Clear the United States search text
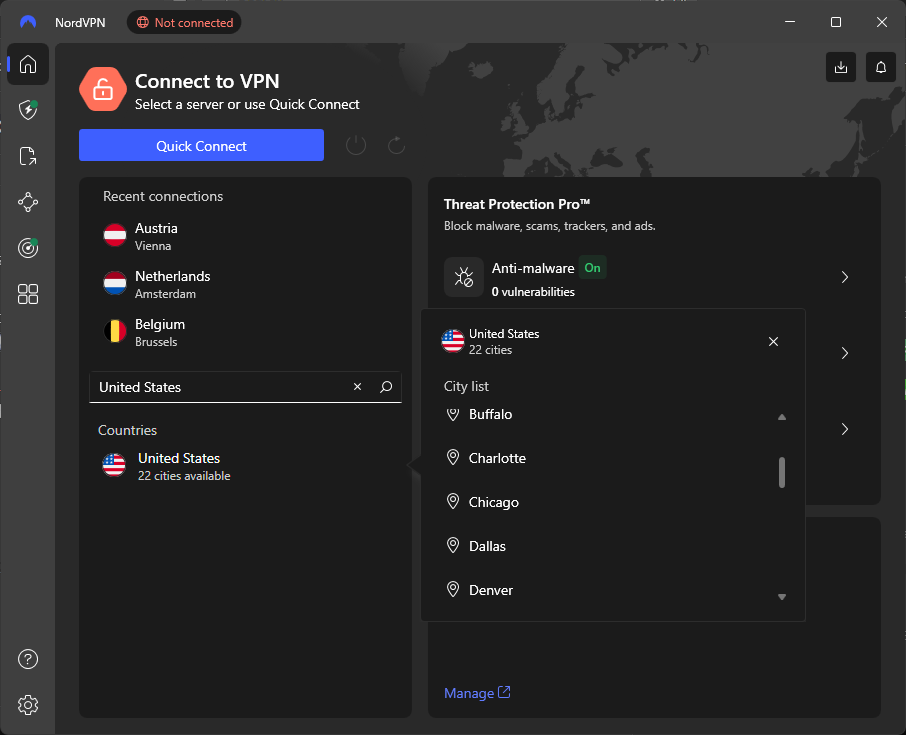The image size is (906, 735). (x=358, y=387)
